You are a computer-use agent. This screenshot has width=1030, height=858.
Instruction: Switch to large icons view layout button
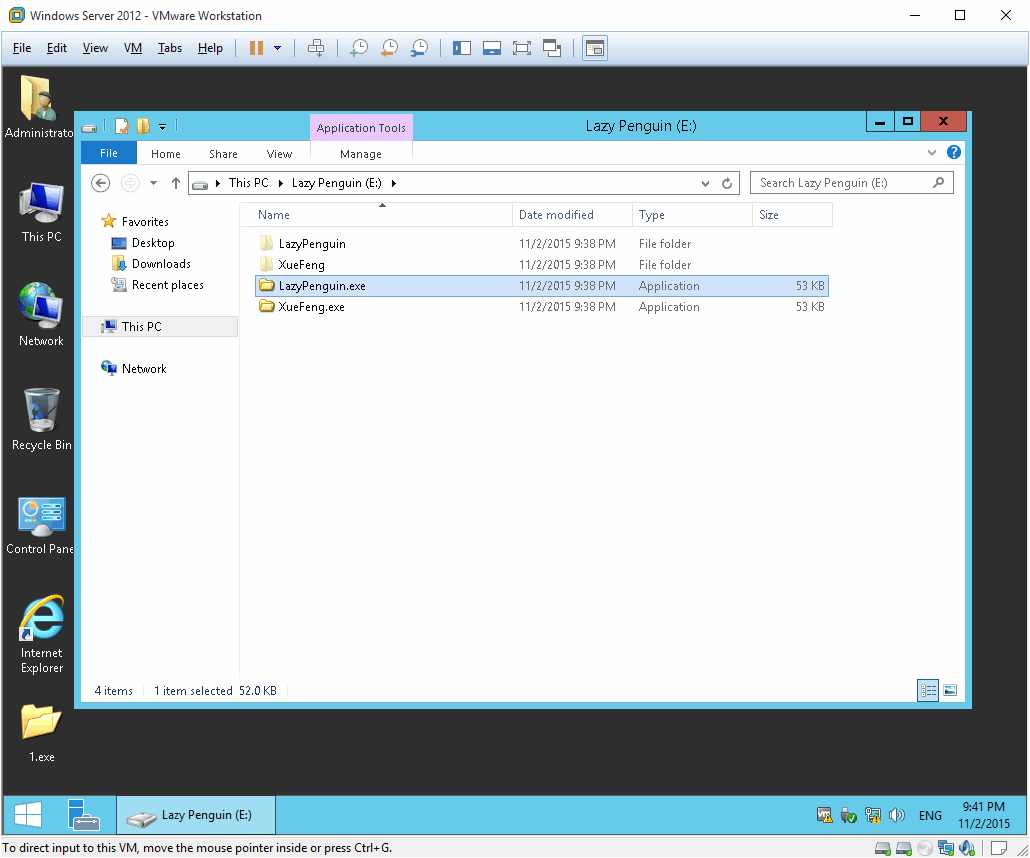point(950,690)
